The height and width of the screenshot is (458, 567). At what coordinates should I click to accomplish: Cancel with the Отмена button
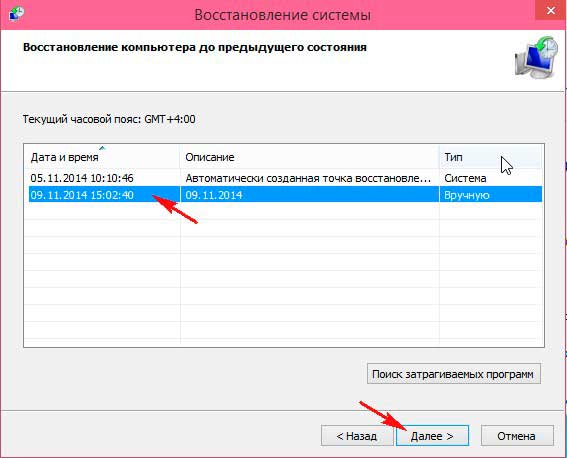click(x=517, y=436)
